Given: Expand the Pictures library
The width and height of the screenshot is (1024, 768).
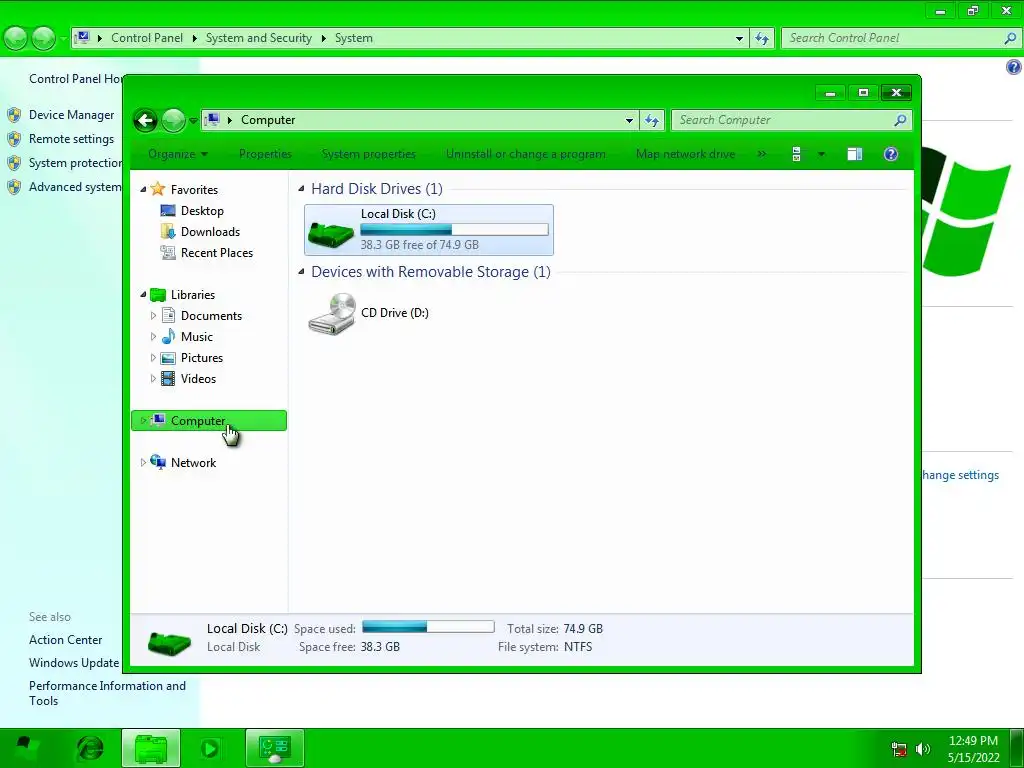Looking at the screenshot, I should pos(153,358).
